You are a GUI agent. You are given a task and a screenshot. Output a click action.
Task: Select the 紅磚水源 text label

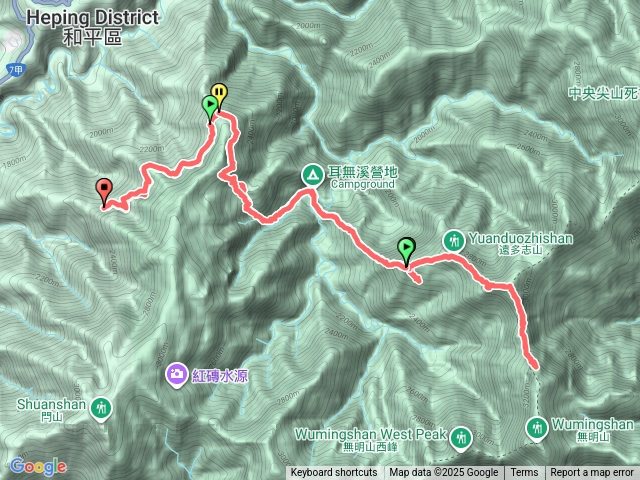[x=220, y=376]
